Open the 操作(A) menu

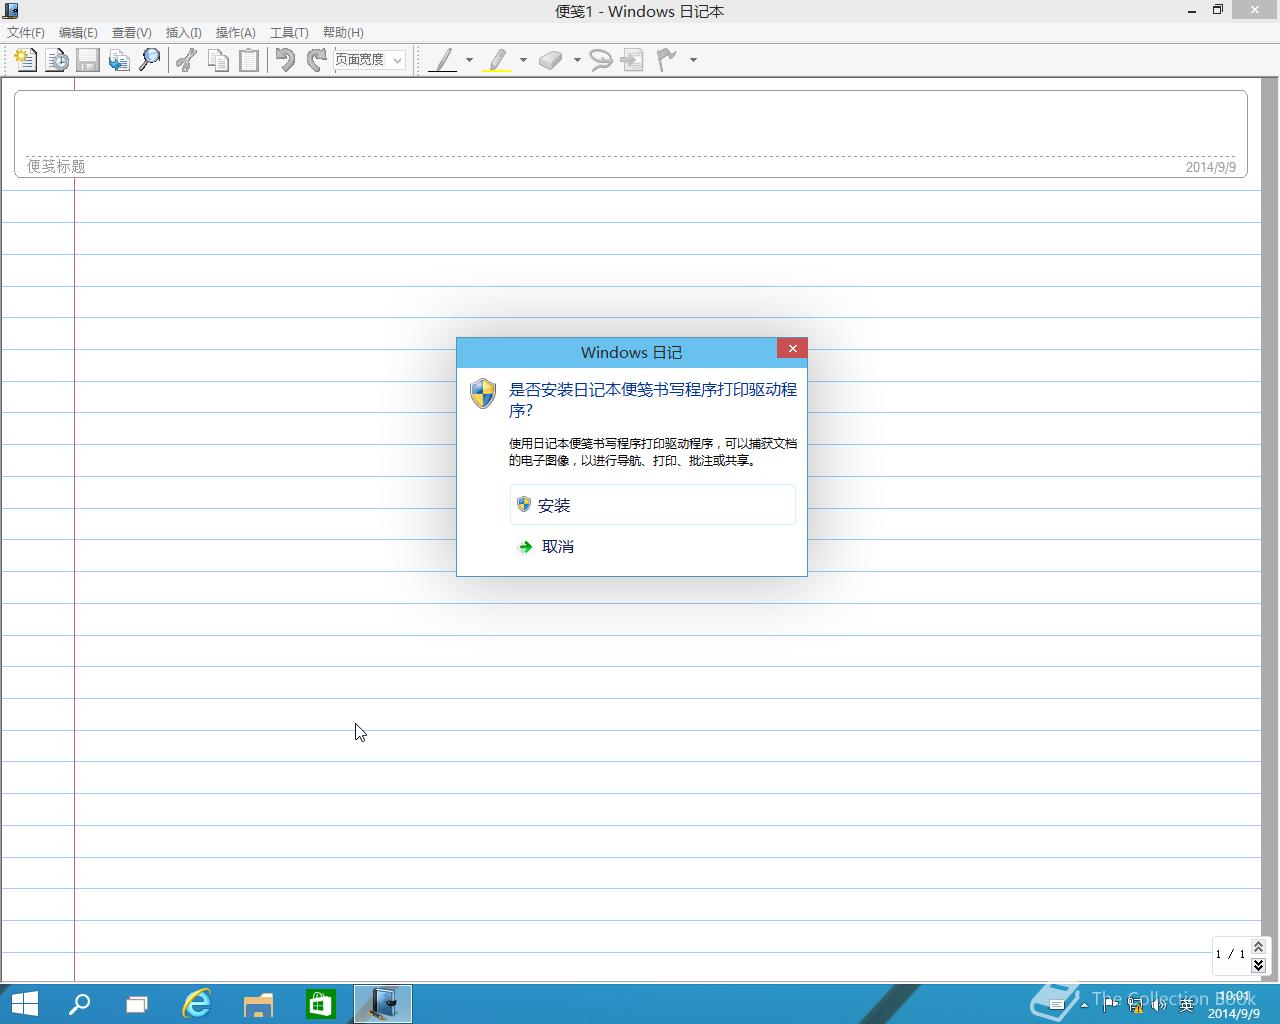tap(235, 33)
